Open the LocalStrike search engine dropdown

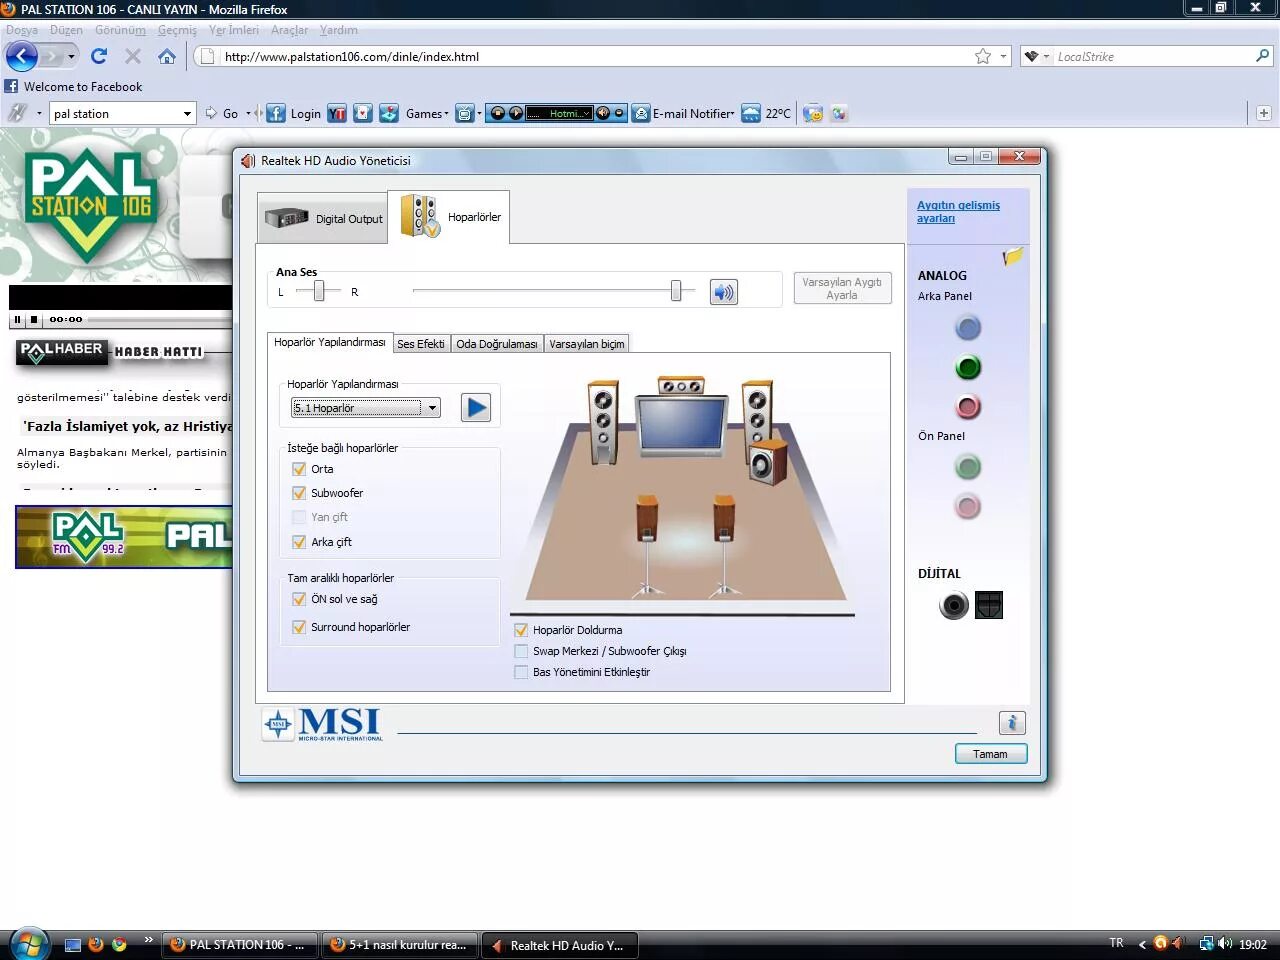pyautogui.click(x=1046, y=57)
